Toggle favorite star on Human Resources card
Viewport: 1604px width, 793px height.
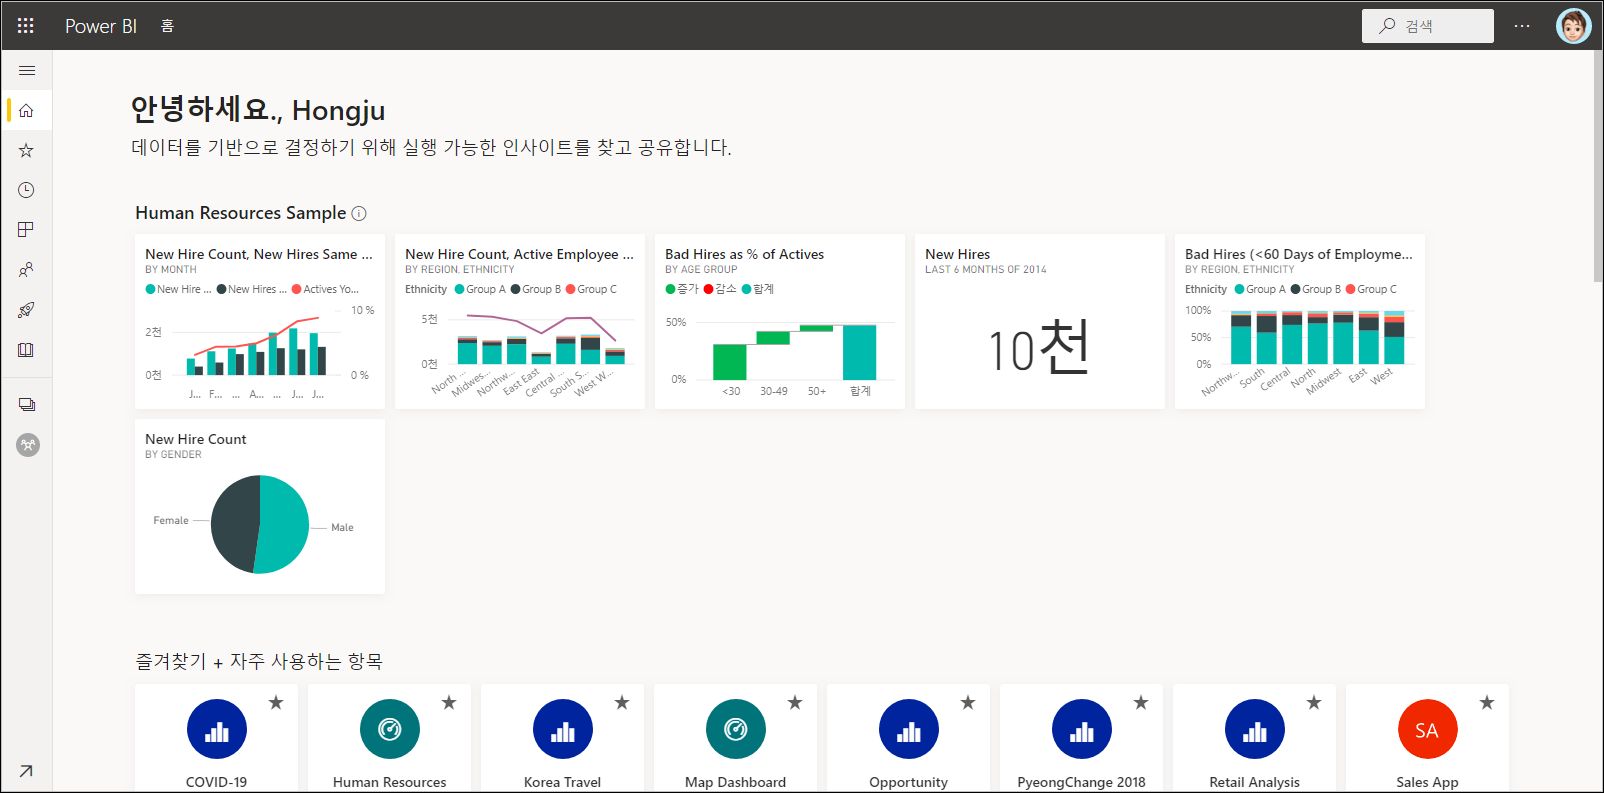point(449,703)
